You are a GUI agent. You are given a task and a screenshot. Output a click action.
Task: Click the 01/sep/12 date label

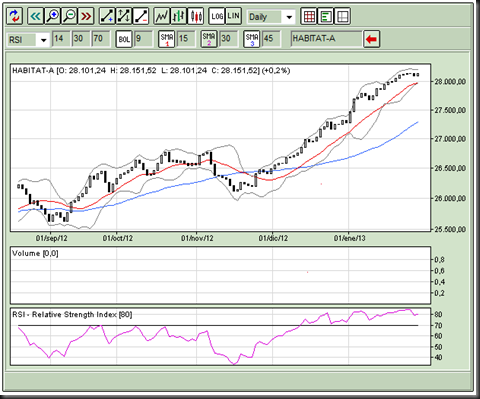pyautogui.click(x=52, y=238)
